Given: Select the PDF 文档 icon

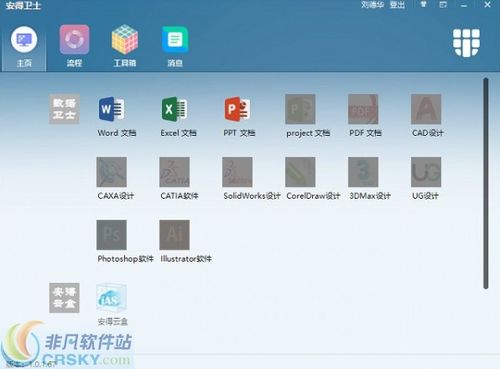Looking at the screenshot, I should (x=363, y=109).
